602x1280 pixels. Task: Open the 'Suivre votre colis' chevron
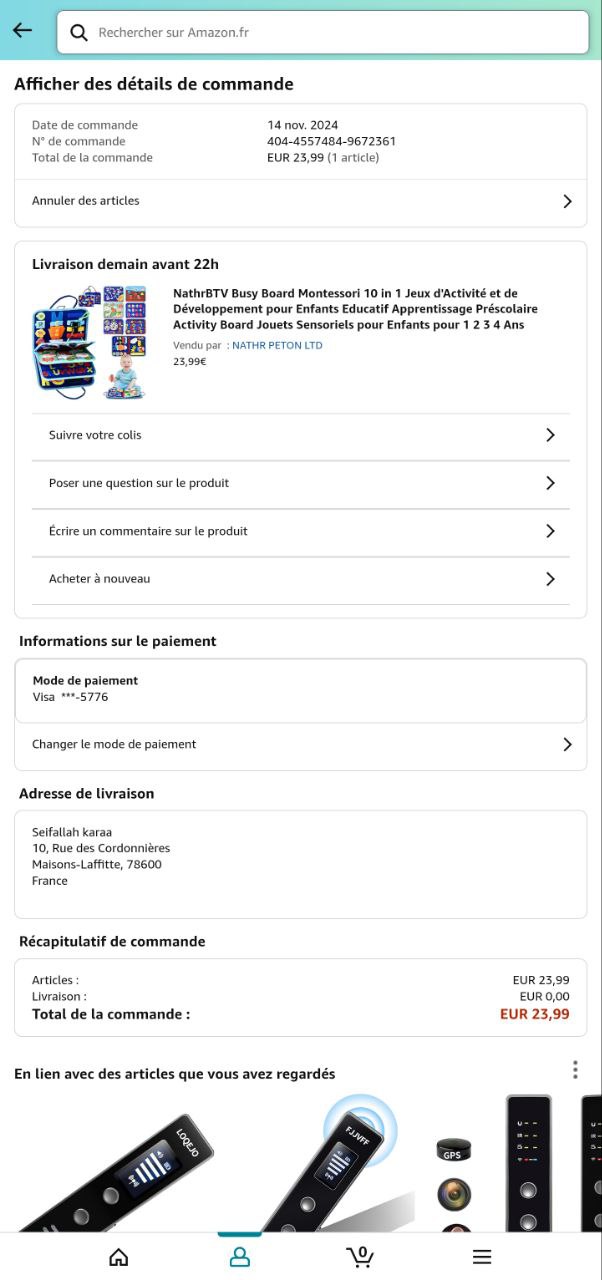pos(550,435)
